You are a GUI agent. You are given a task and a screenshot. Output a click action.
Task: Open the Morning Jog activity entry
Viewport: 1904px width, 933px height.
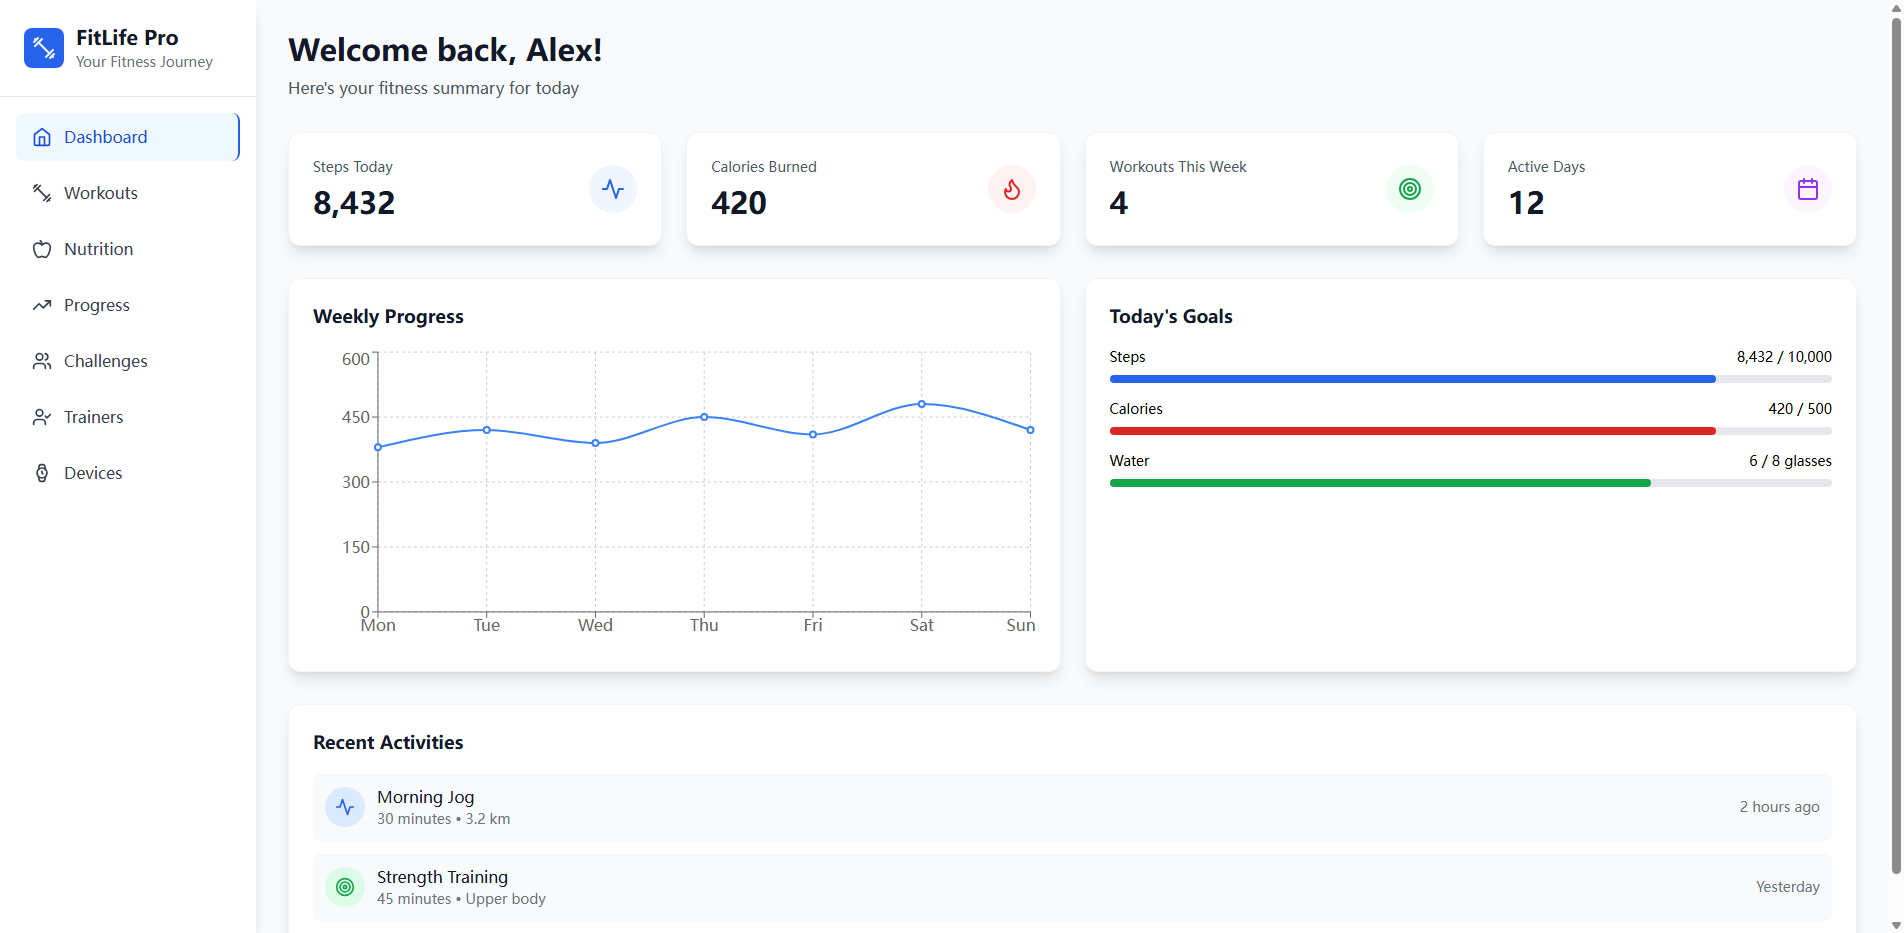(x=1071, y=807)
